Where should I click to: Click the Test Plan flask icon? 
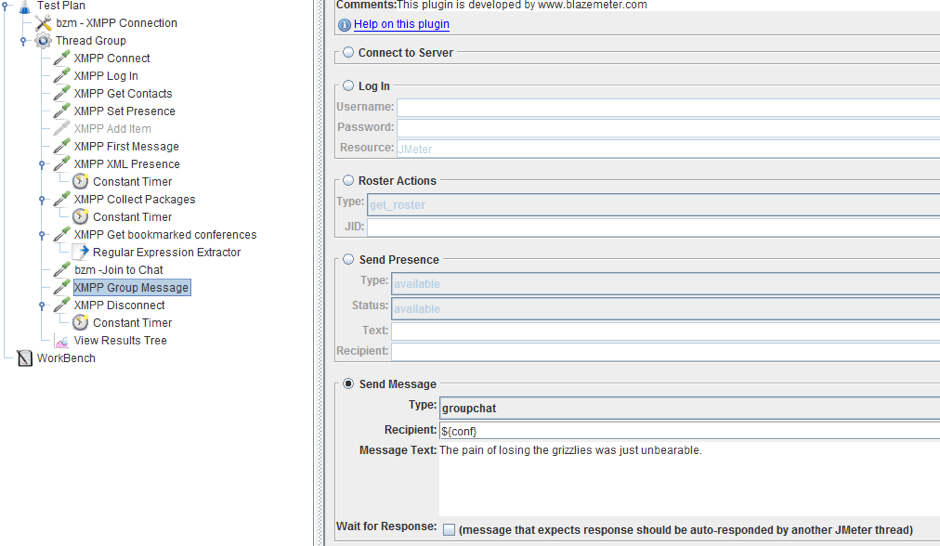pos(25,6)
